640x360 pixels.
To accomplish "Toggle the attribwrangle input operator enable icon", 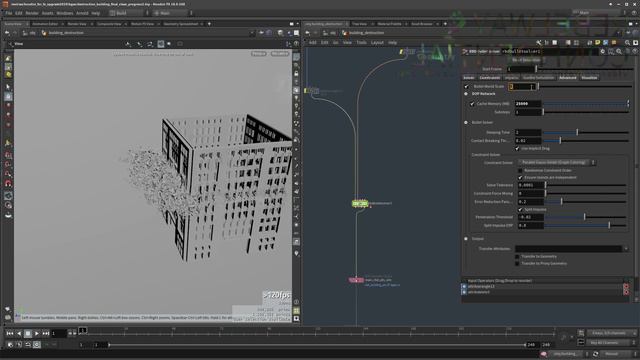I will click(464, 287).
